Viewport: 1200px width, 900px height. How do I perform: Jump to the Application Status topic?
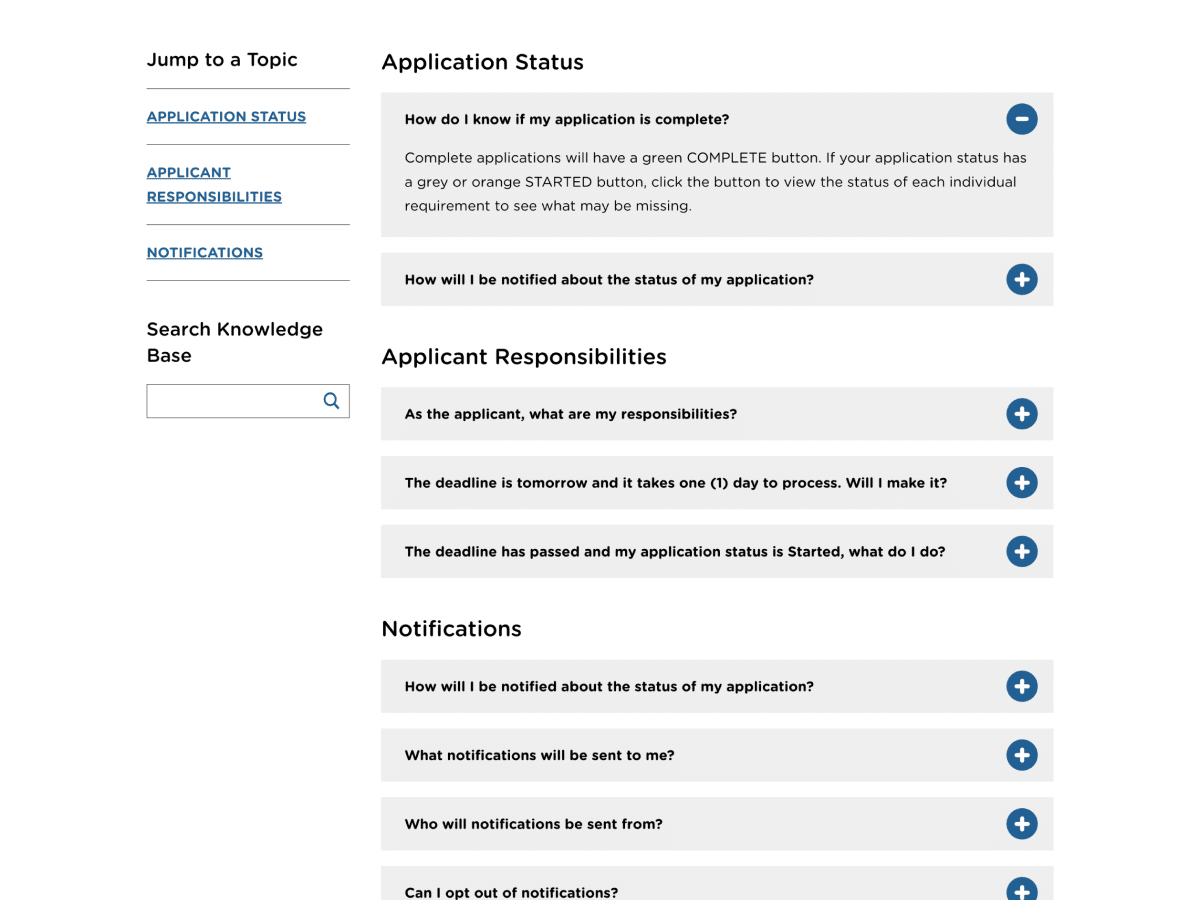pyautogui.click(x=226, y=117)
